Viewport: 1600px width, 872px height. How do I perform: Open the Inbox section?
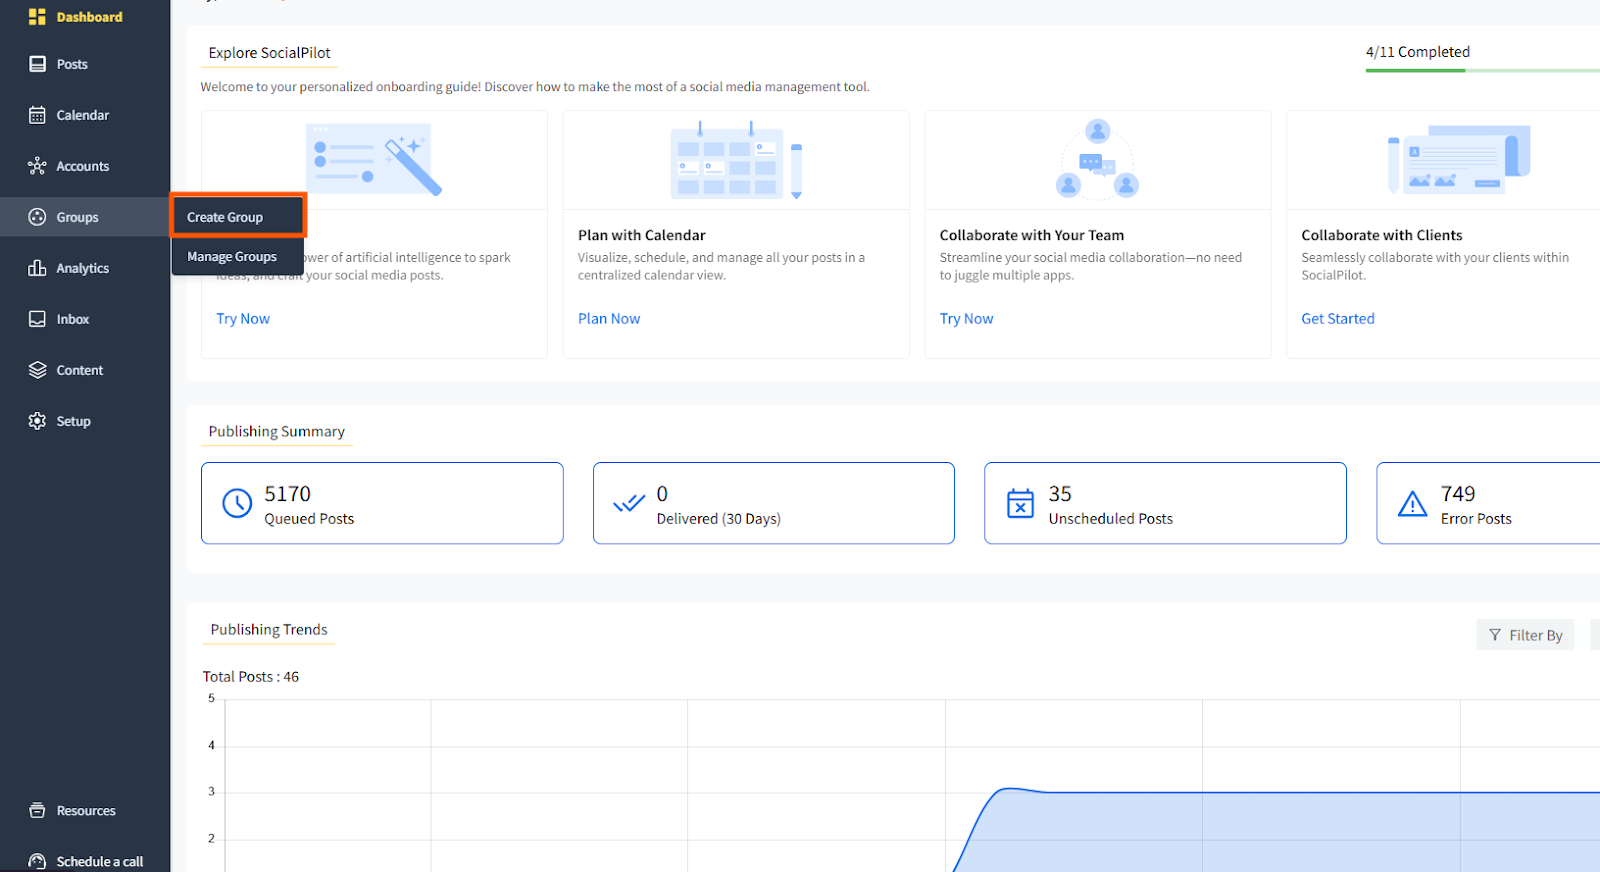pyautogui.click(x=85, y=319)
